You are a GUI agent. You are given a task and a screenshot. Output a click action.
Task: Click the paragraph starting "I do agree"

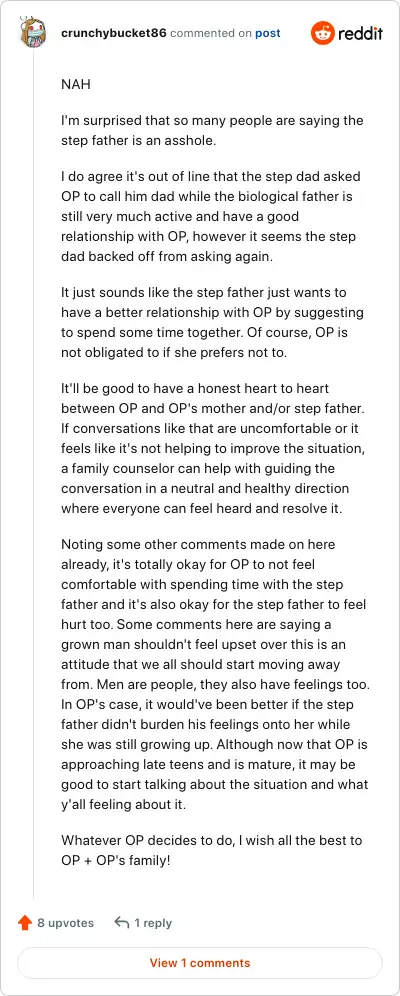click(213, 216)
